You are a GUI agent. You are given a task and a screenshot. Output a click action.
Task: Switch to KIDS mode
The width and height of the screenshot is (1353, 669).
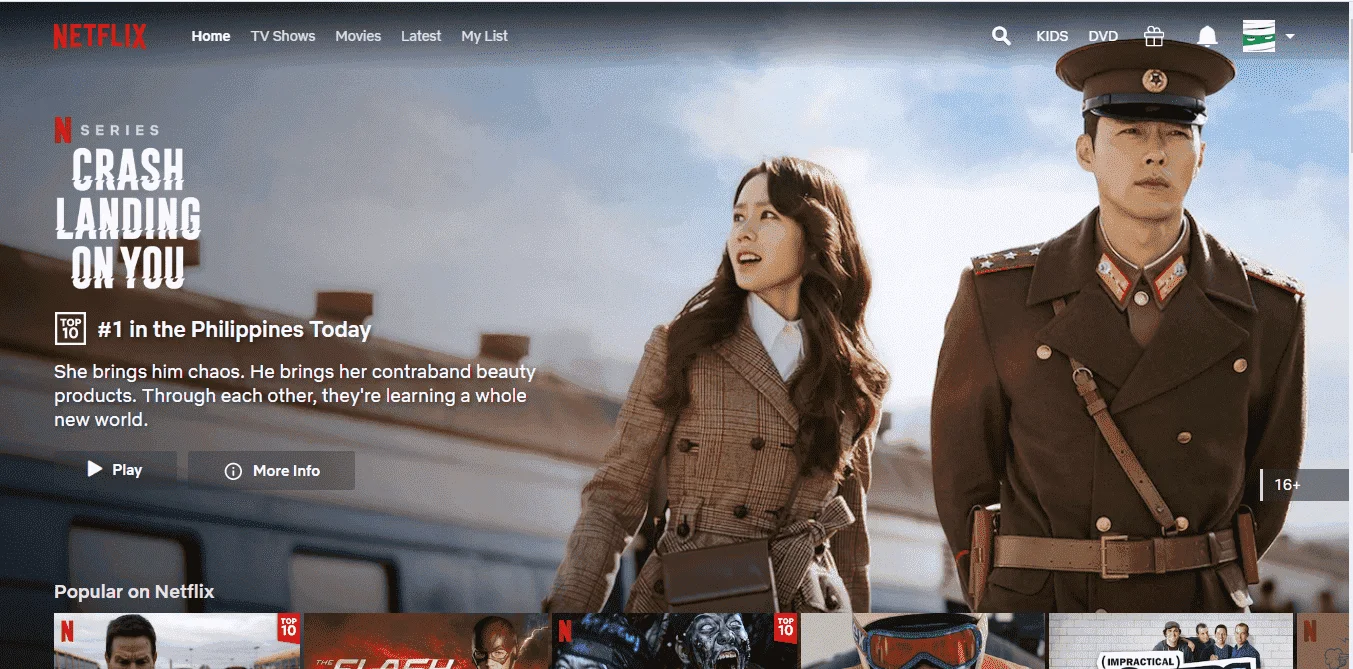click(1052, 36)
